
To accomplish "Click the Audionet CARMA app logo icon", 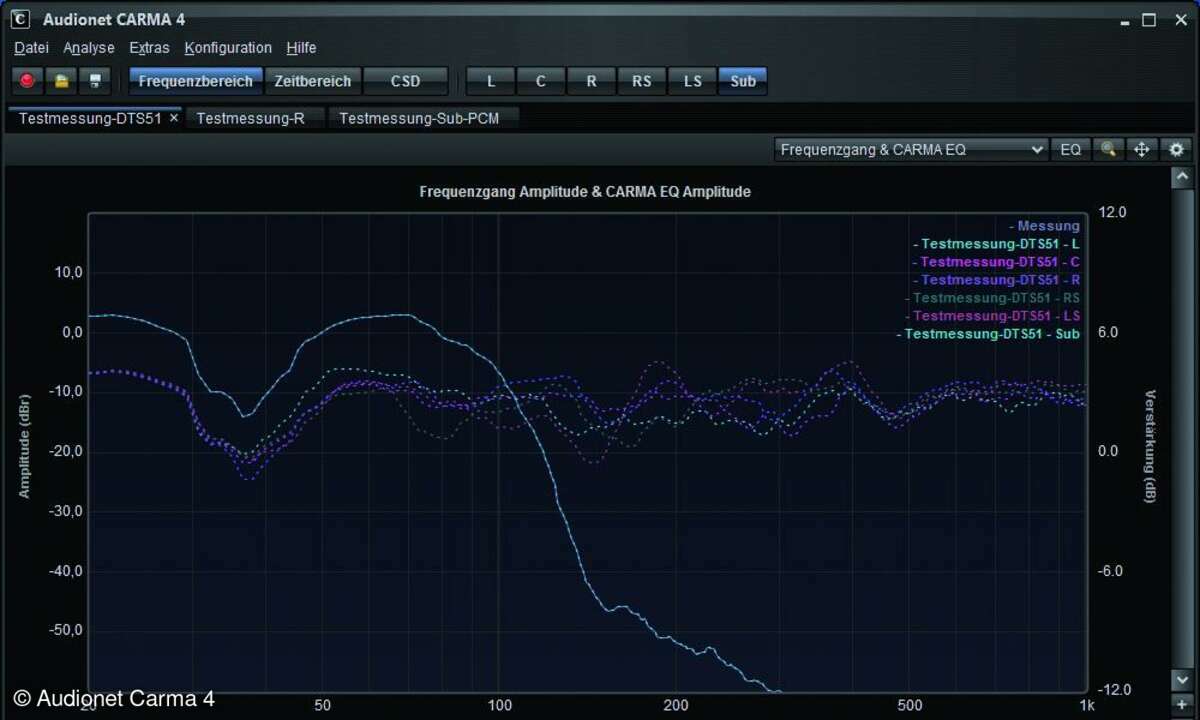I will tap(21, 19).
